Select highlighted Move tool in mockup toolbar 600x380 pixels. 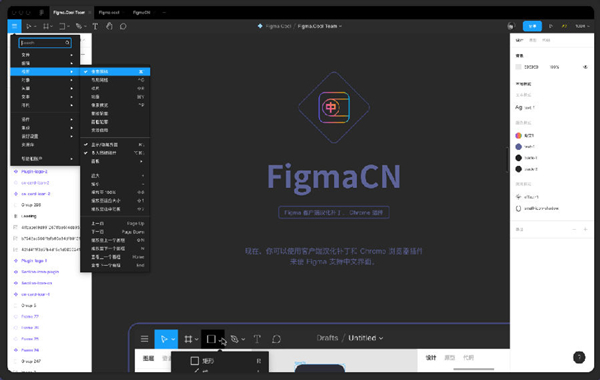click(166, 339)
